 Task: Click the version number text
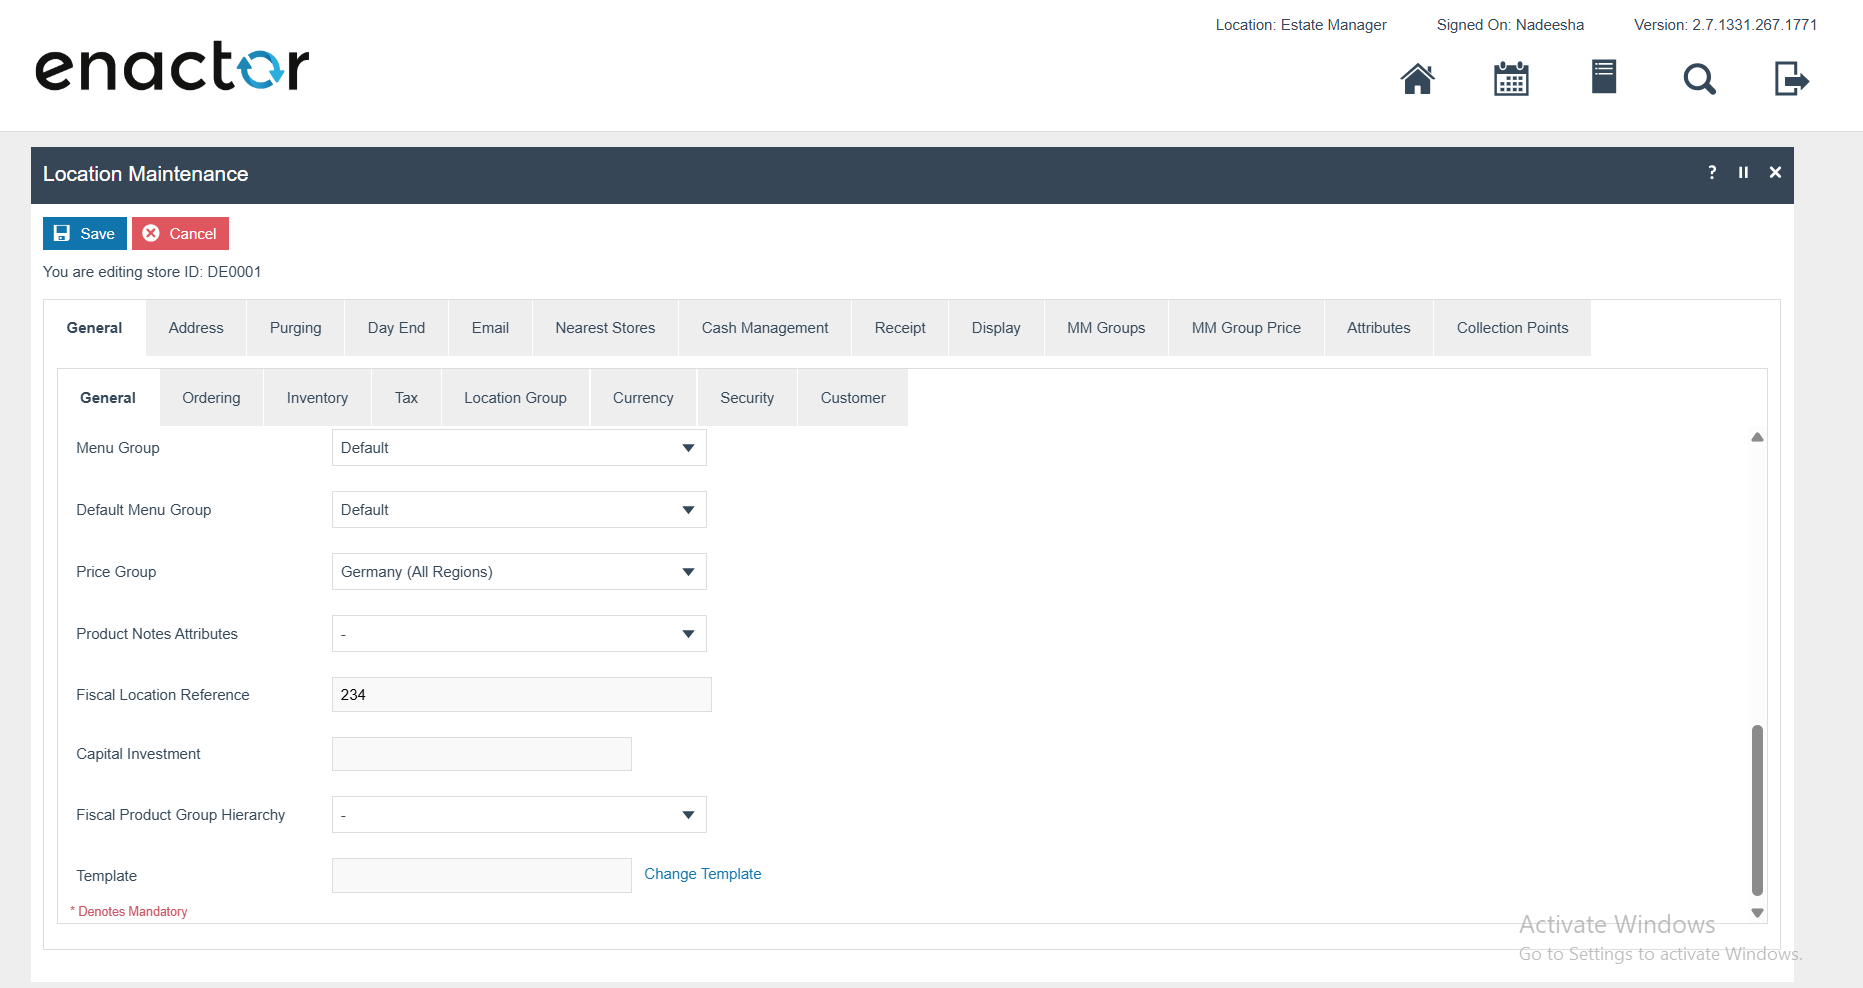point(1725,25)
